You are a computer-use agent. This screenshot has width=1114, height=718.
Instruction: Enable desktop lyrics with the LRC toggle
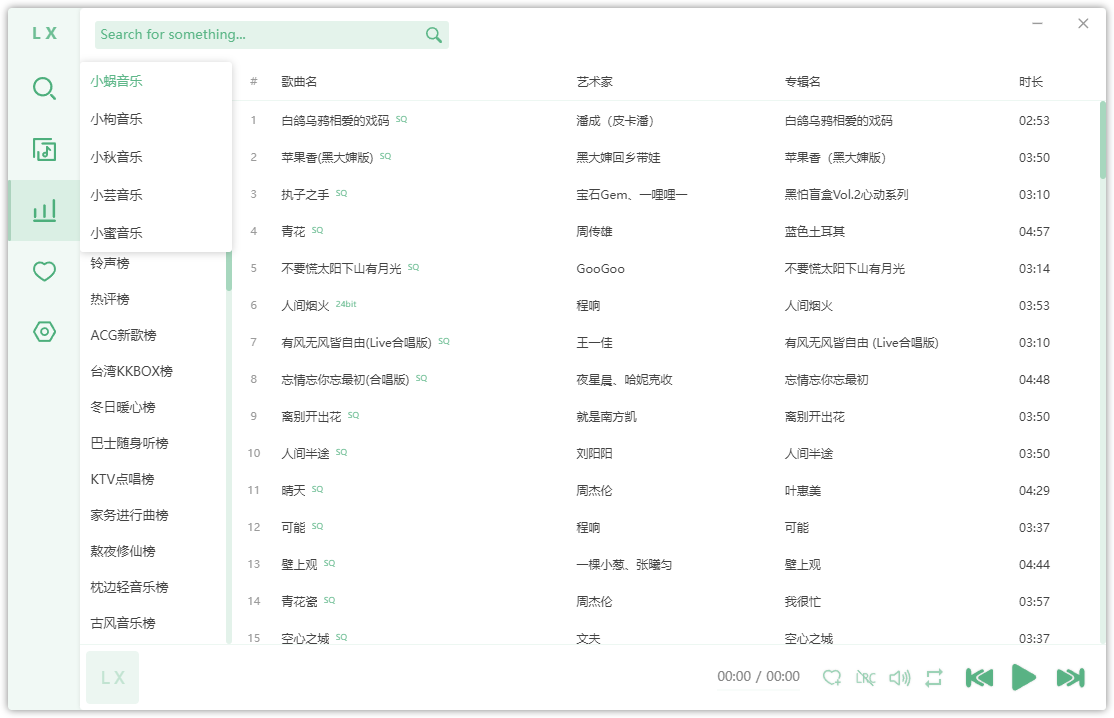(865, 677)
